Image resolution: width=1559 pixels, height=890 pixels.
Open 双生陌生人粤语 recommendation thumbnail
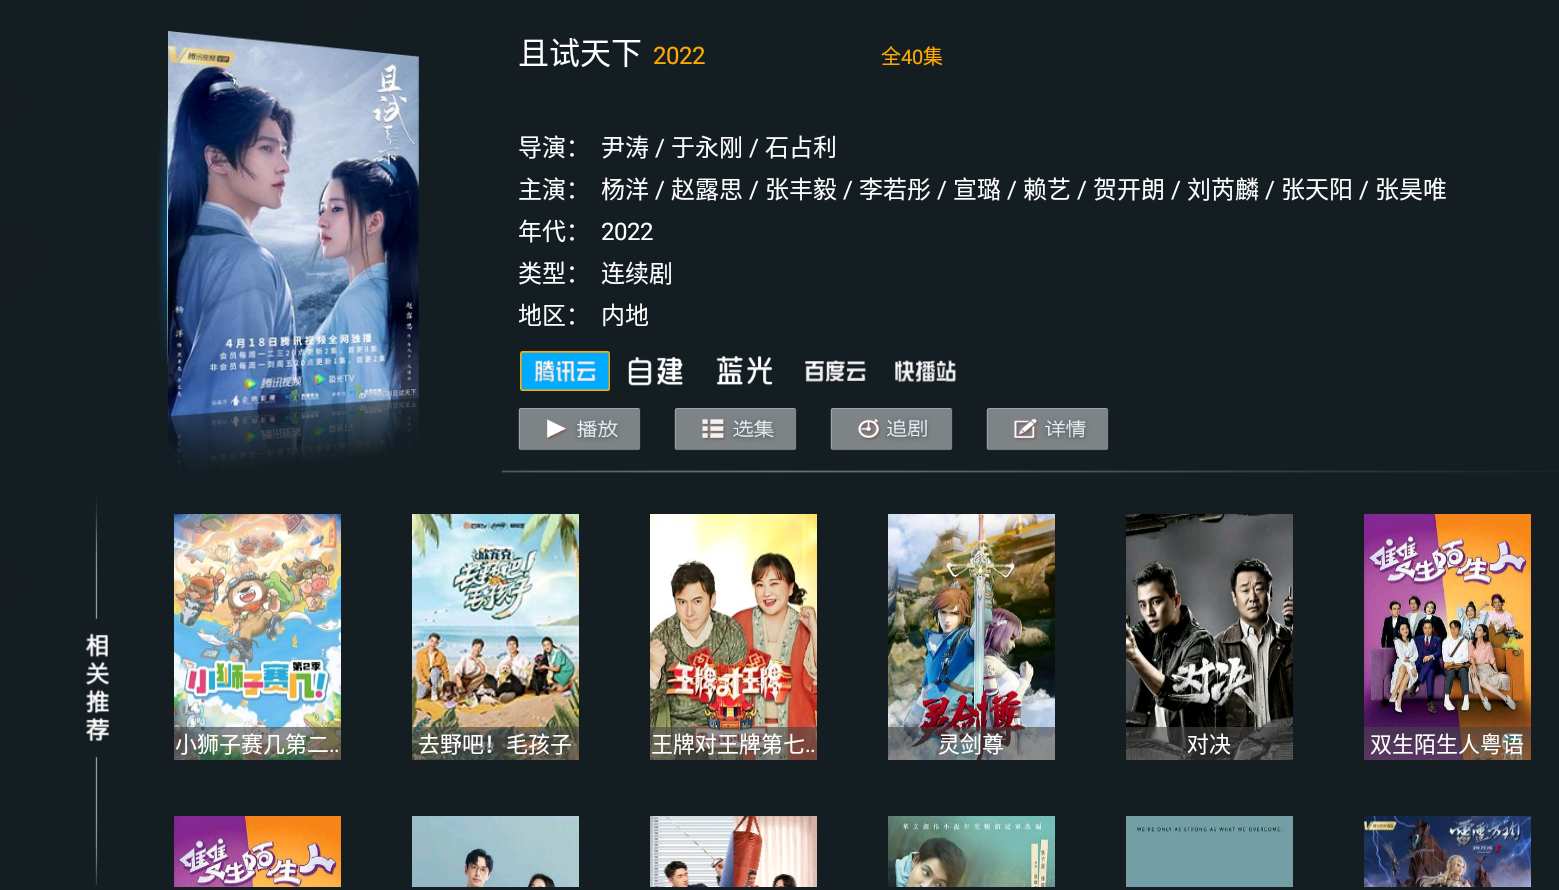(1447, 637)
